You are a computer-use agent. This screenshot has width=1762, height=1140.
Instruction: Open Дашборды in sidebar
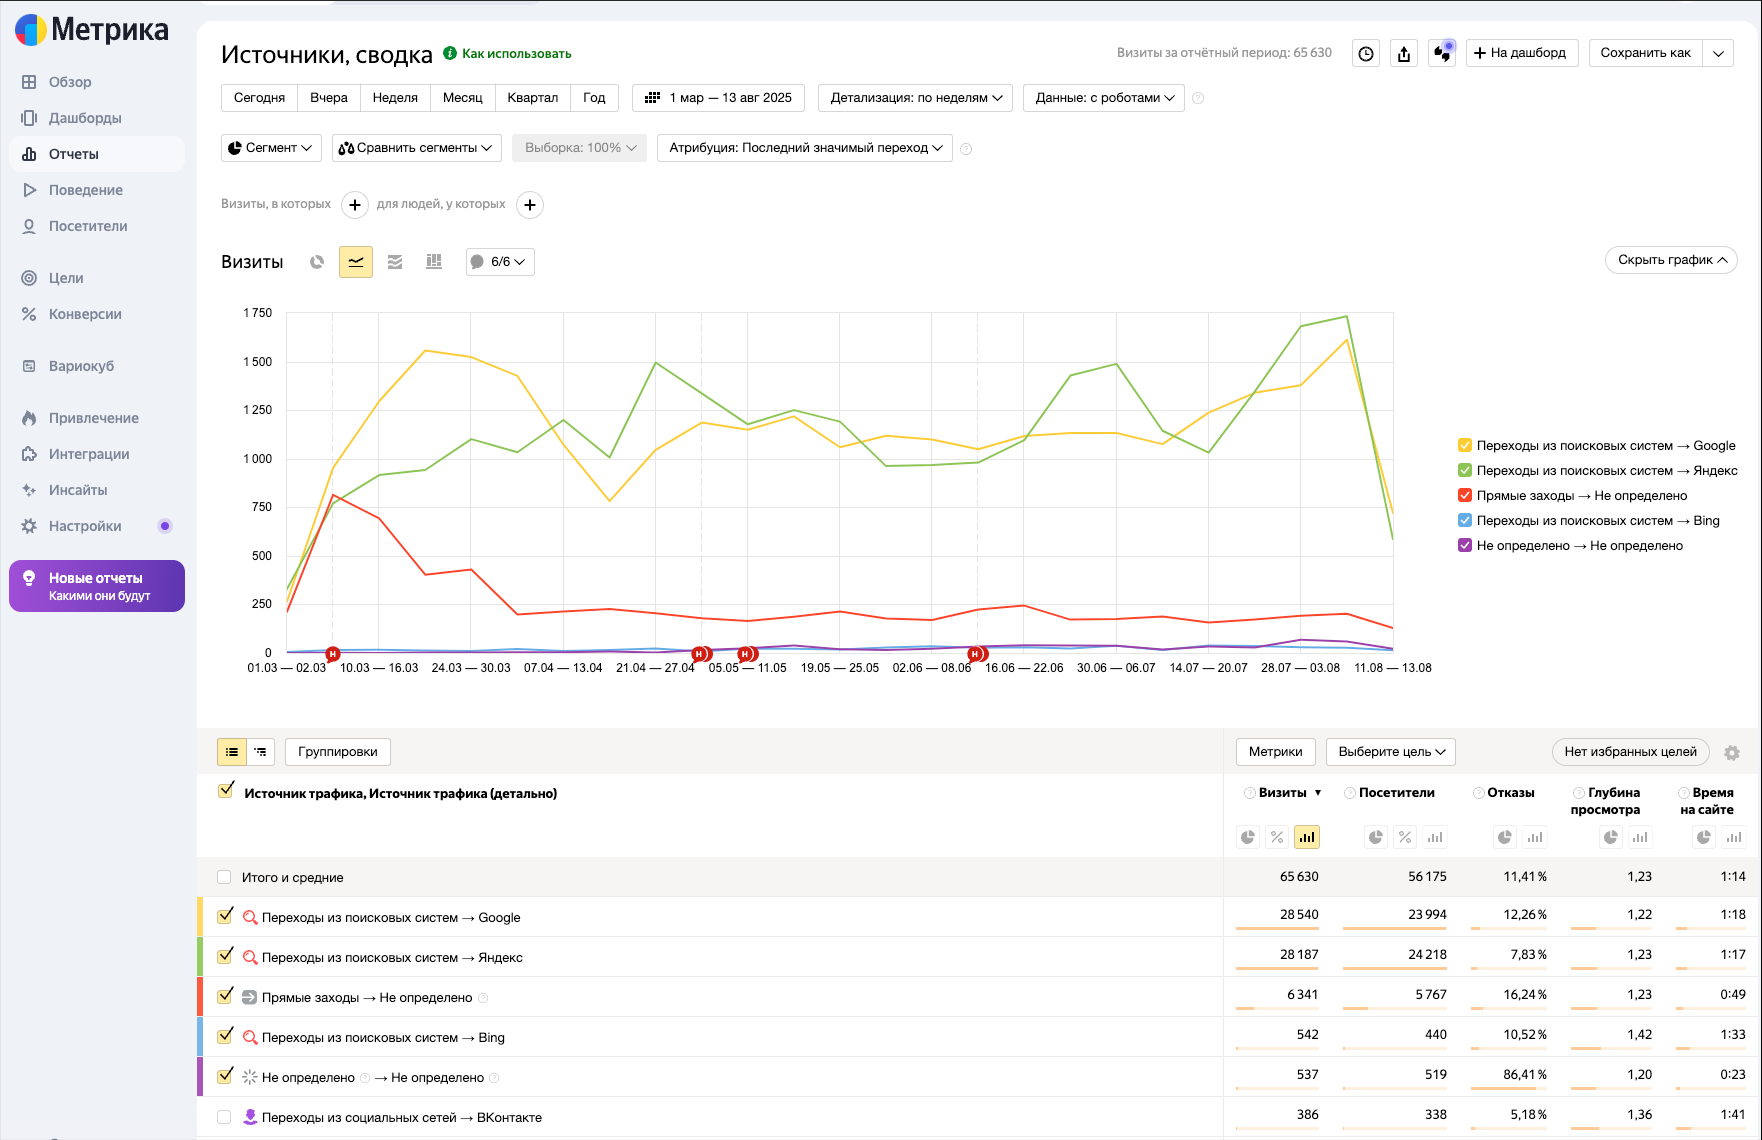97,118
